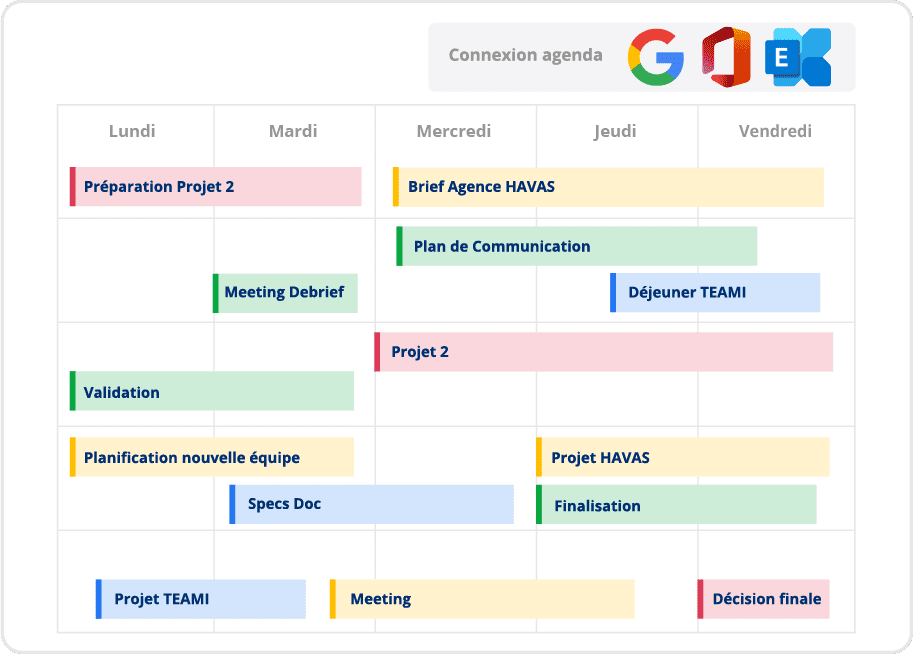Select the Déjeuner TEAMI event
Image resolution: width=913 pixels, height=654 pixels.
point(715,293)
